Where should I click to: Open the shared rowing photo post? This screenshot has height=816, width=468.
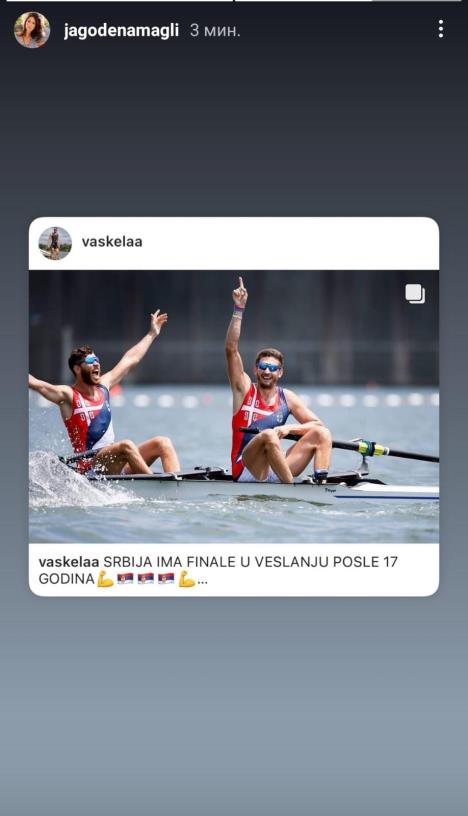click(x=234, y=406)
